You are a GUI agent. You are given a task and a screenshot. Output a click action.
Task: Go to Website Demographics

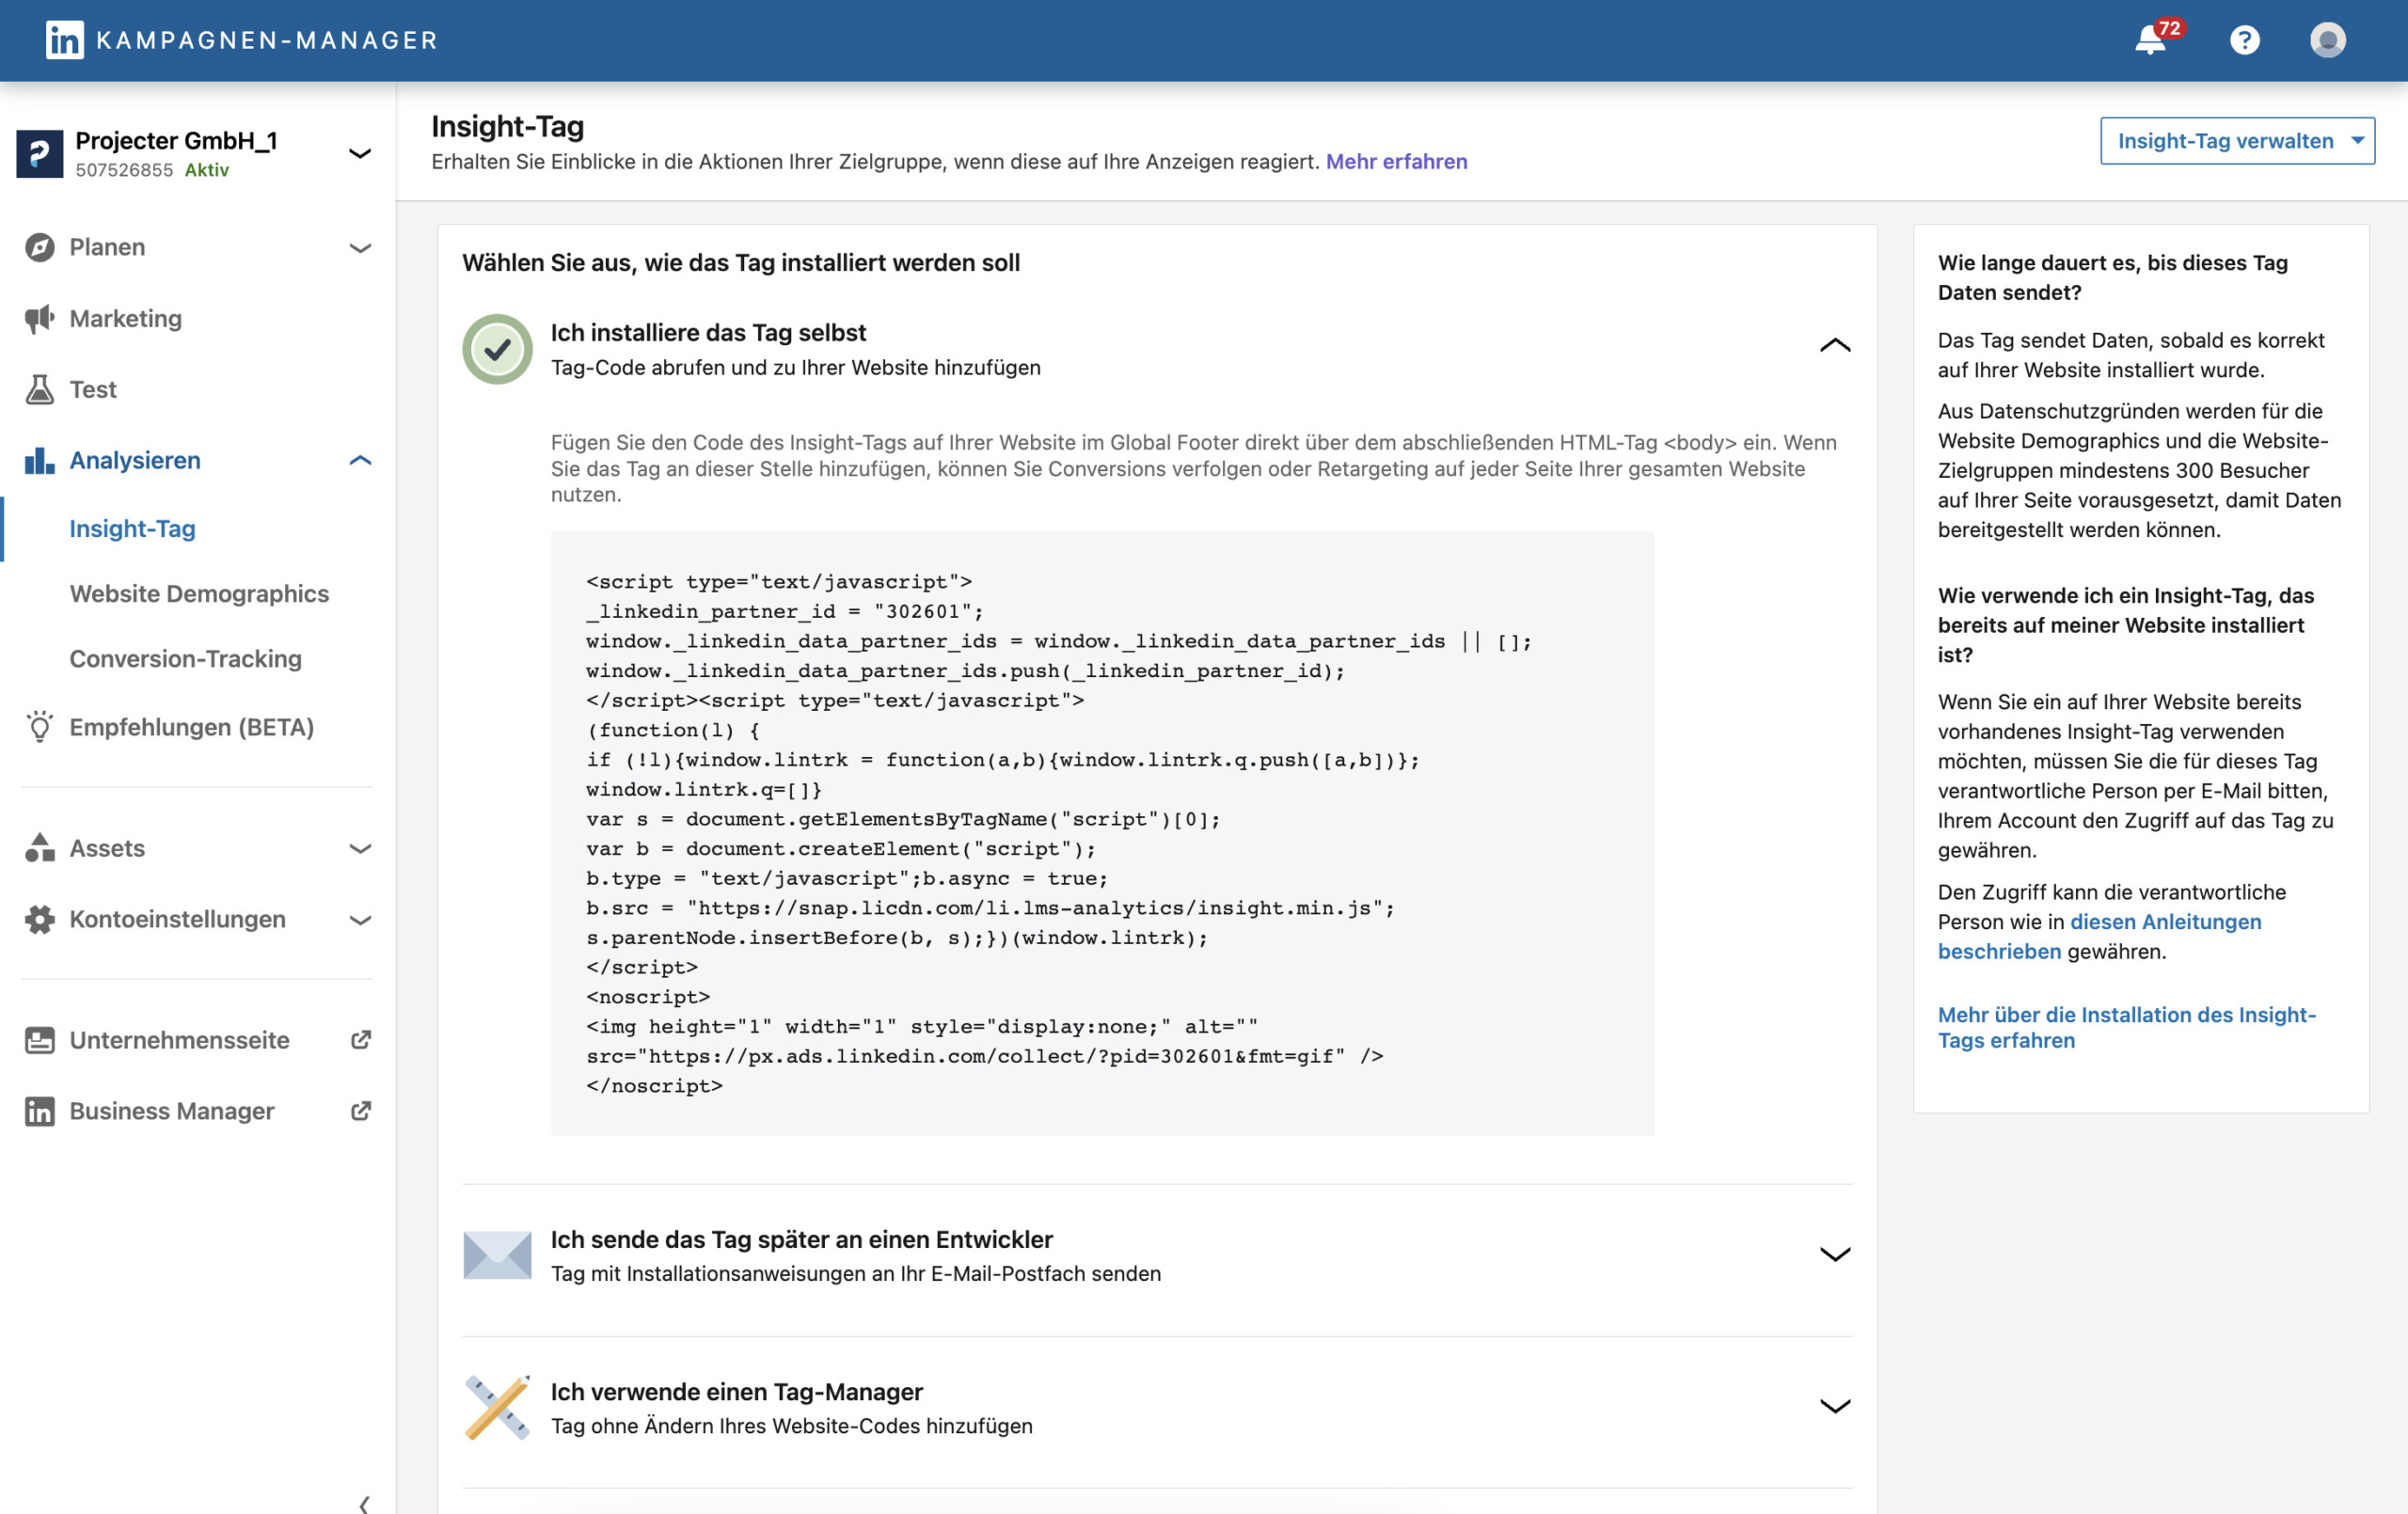[199, 593]
